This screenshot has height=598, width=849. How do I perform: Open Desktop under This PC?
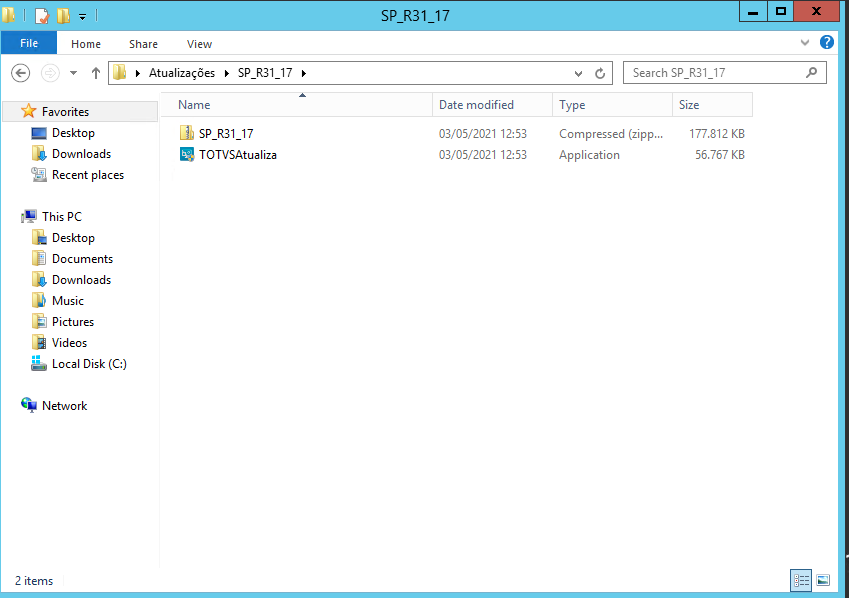pos(73,238)
